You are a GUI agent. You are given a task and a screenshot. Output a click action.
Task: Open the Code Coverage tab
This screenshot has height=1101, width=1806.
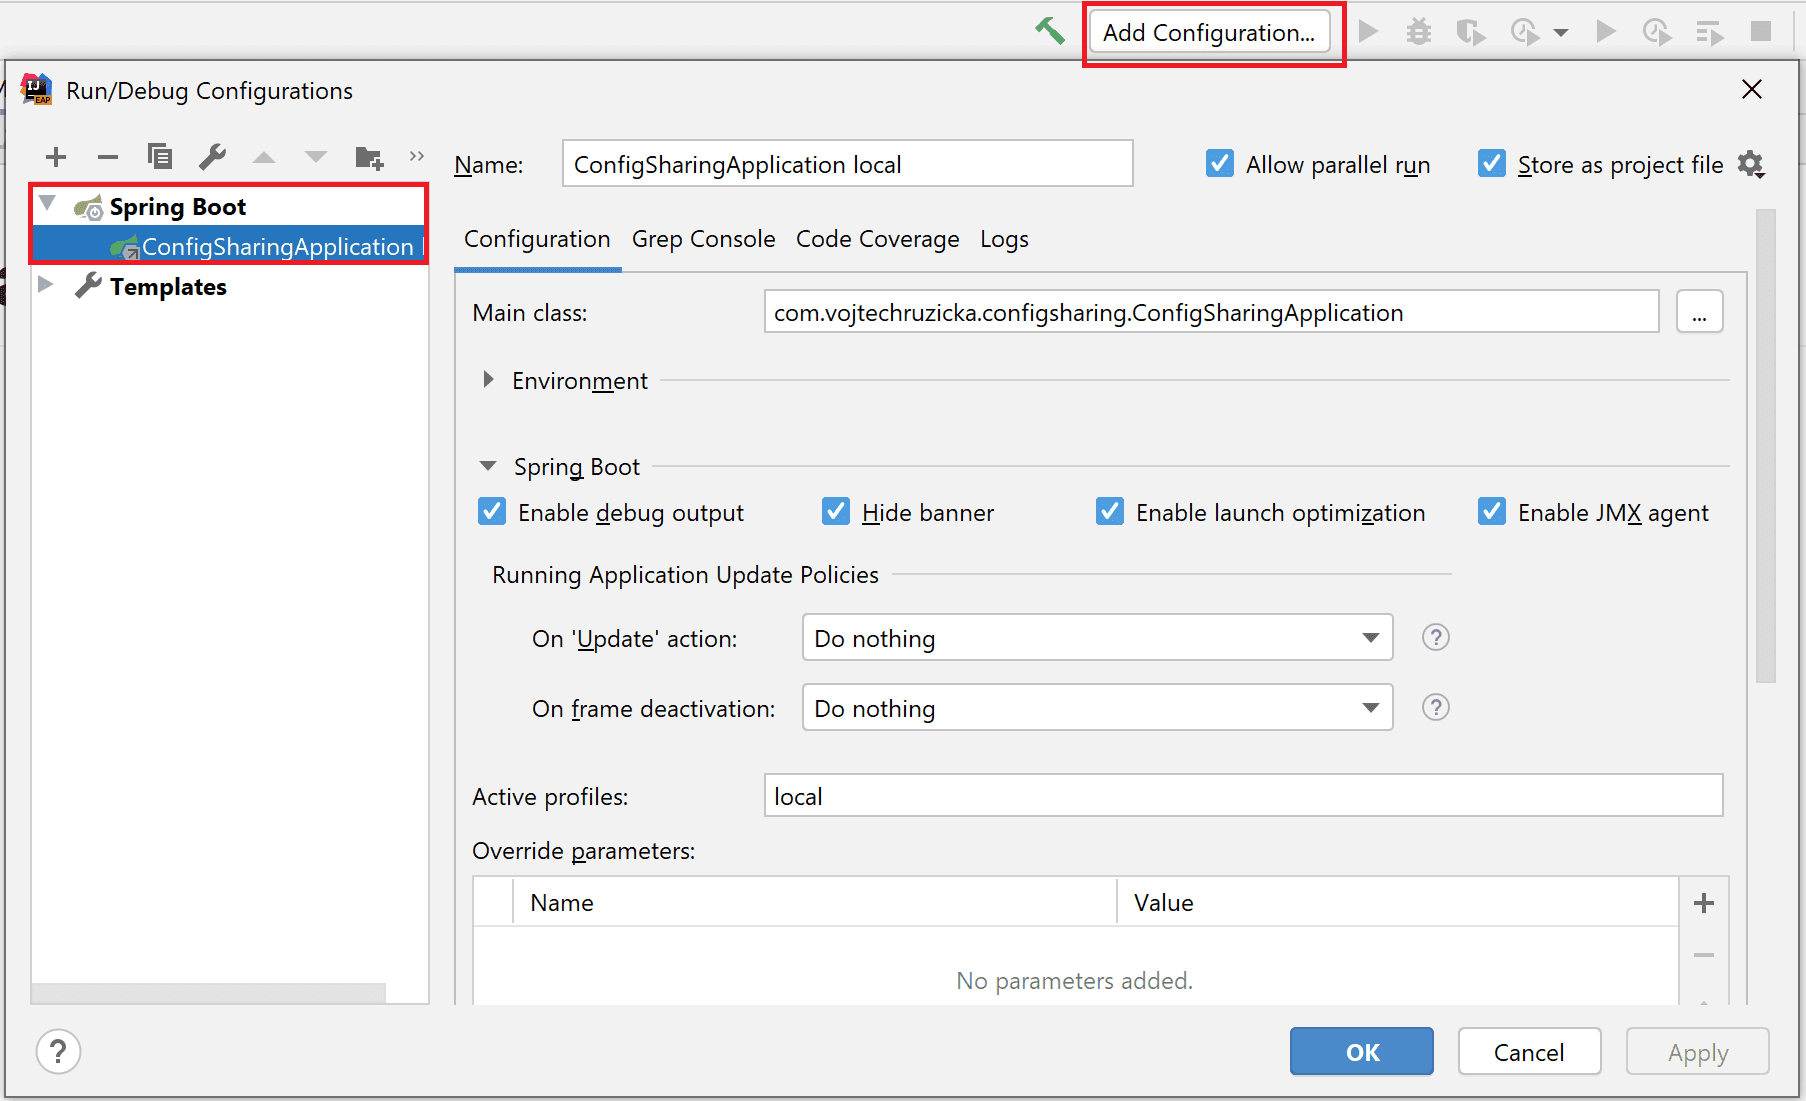[877, 239]
